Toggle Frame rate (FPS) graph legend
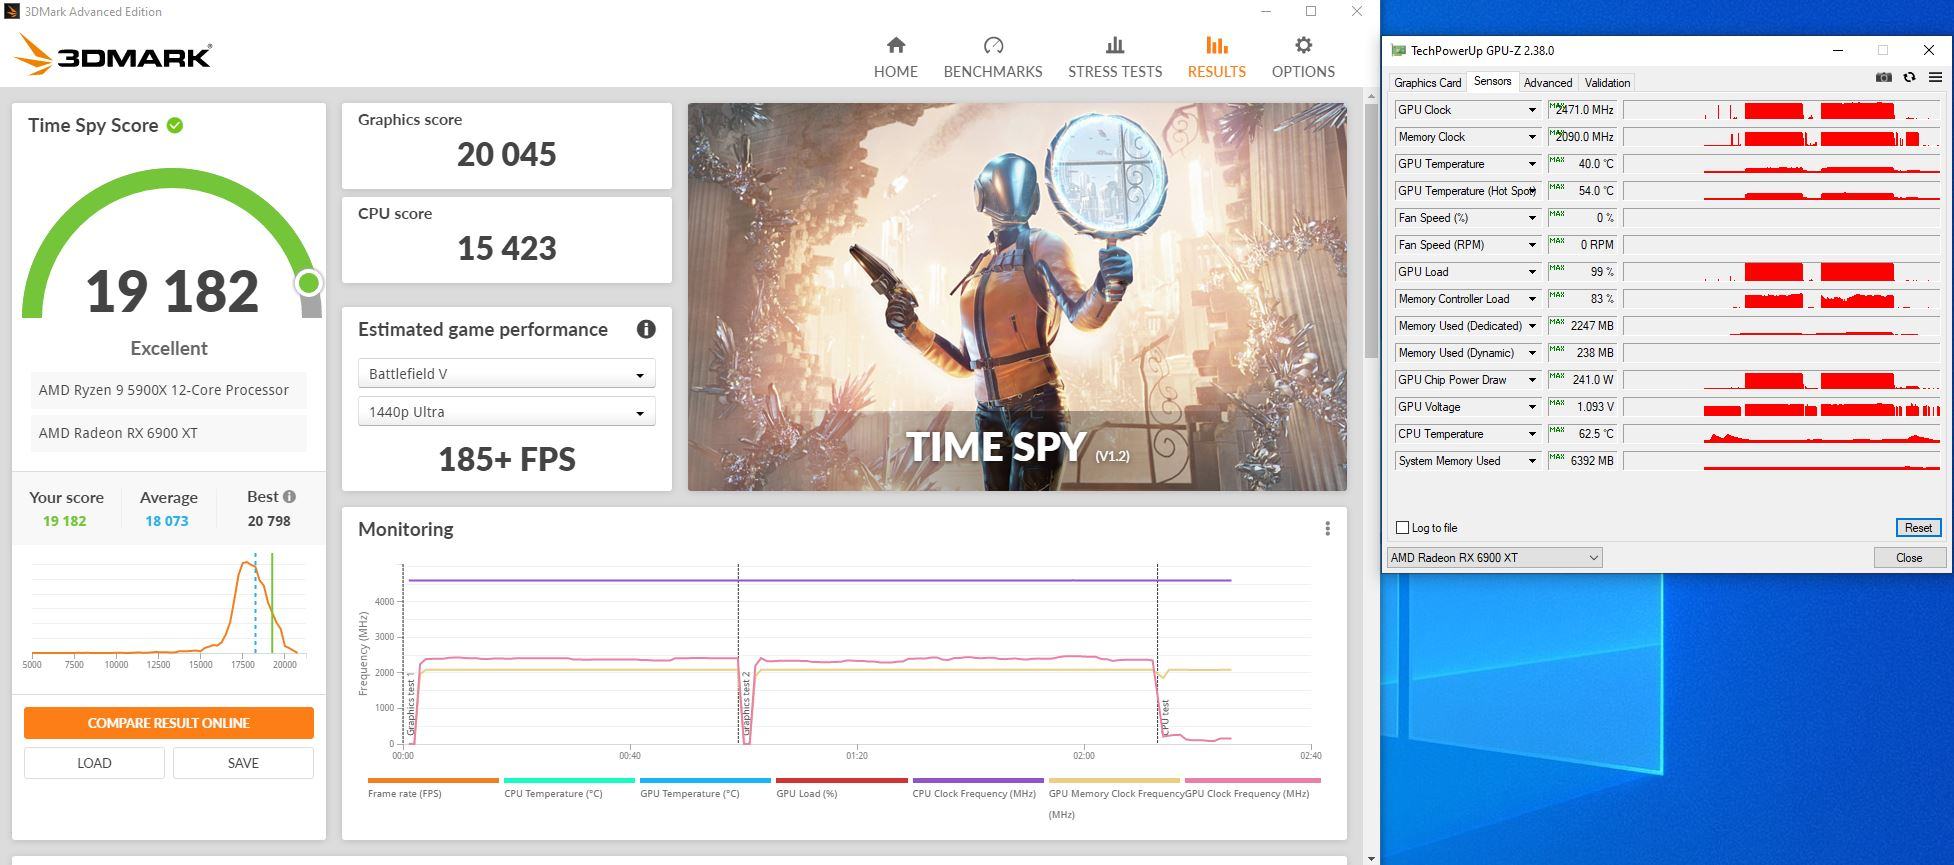Viewport: 1954px width, 865px height. click(x=432, y=787)
